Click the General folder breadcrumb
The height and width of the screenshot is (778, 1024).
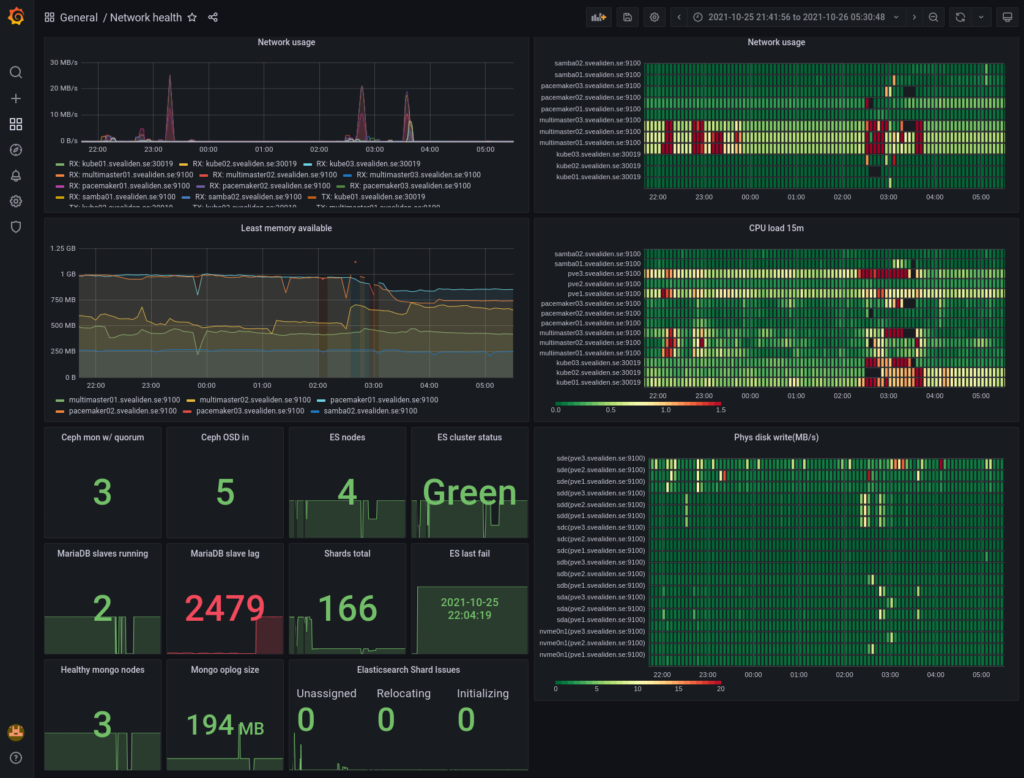(78, 18)
